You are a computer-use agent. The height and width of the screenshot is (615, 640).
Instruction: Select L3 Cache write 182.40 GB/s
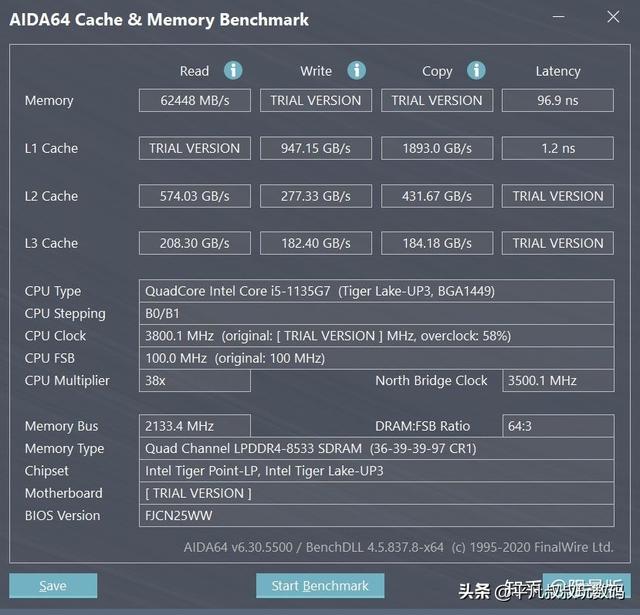coord(316,243)
